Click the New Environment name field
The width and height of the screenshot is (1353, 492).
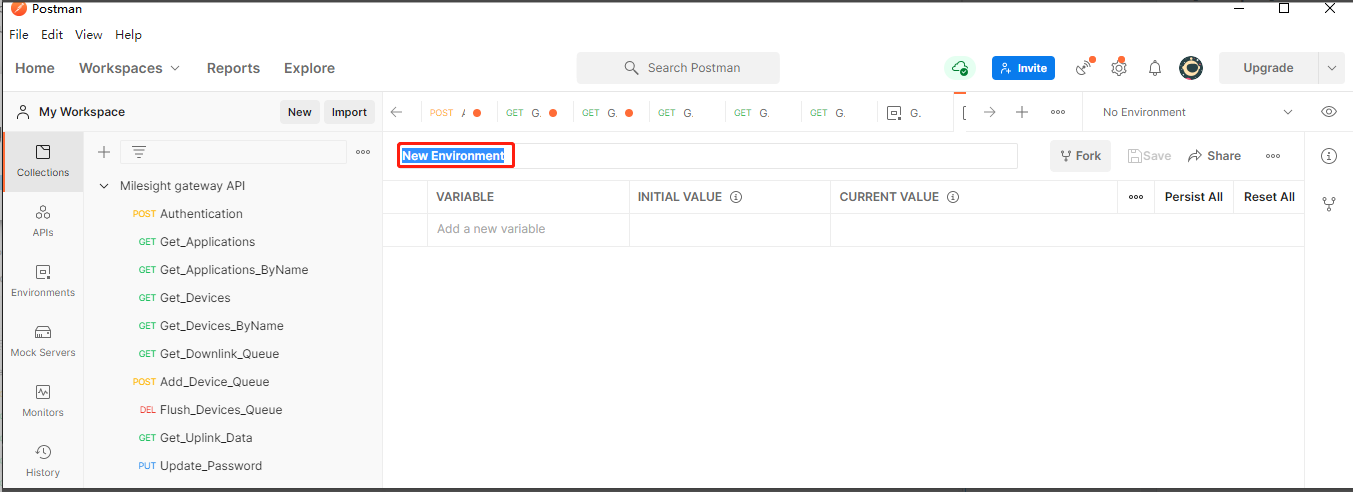tap(708, 156)
